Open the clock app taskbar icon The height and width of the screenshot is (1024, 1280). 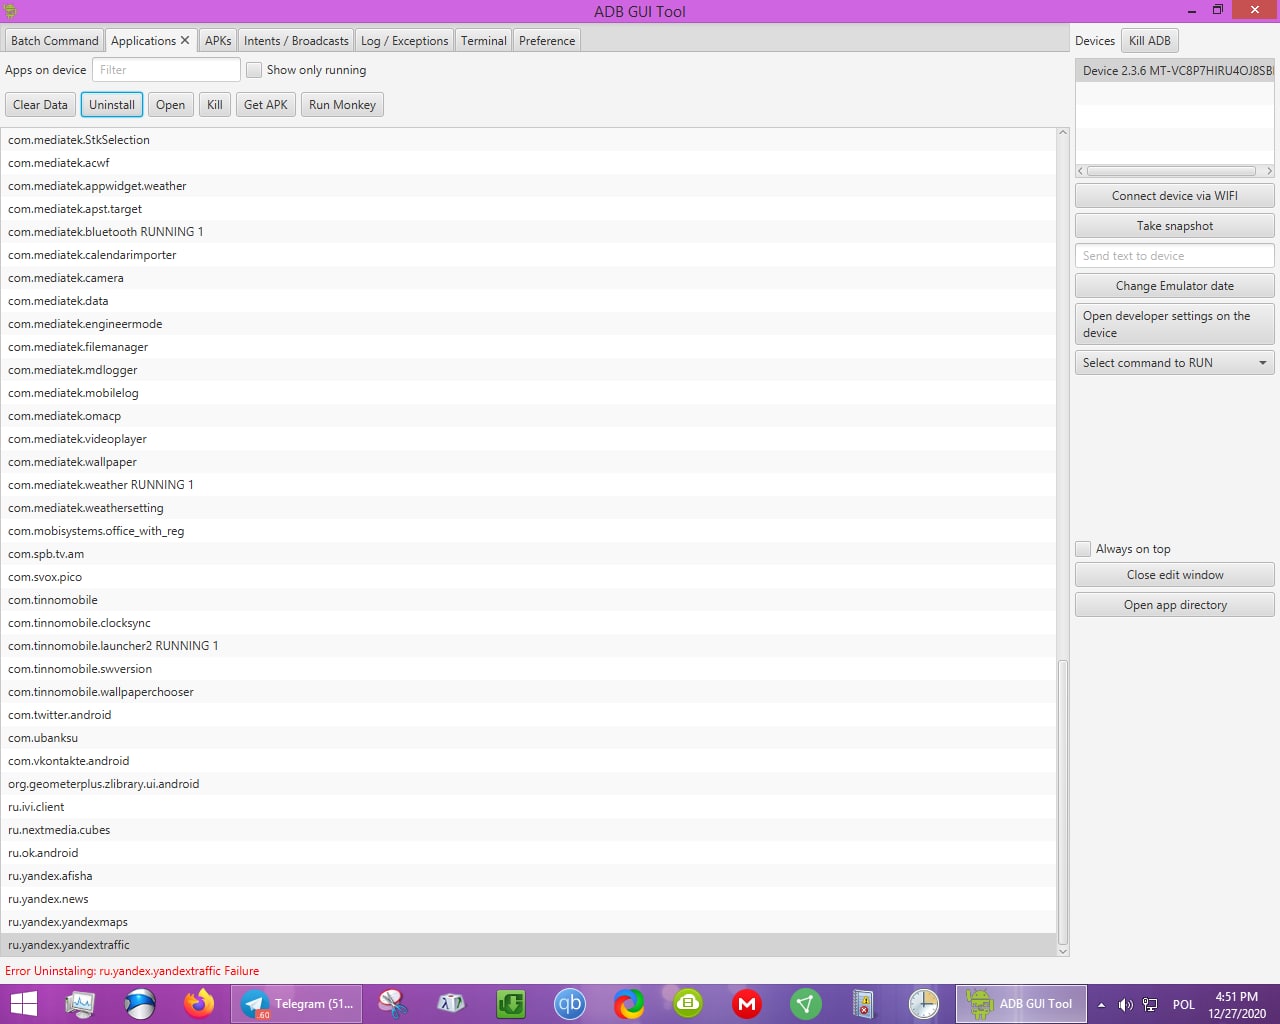pos(924,1003)
